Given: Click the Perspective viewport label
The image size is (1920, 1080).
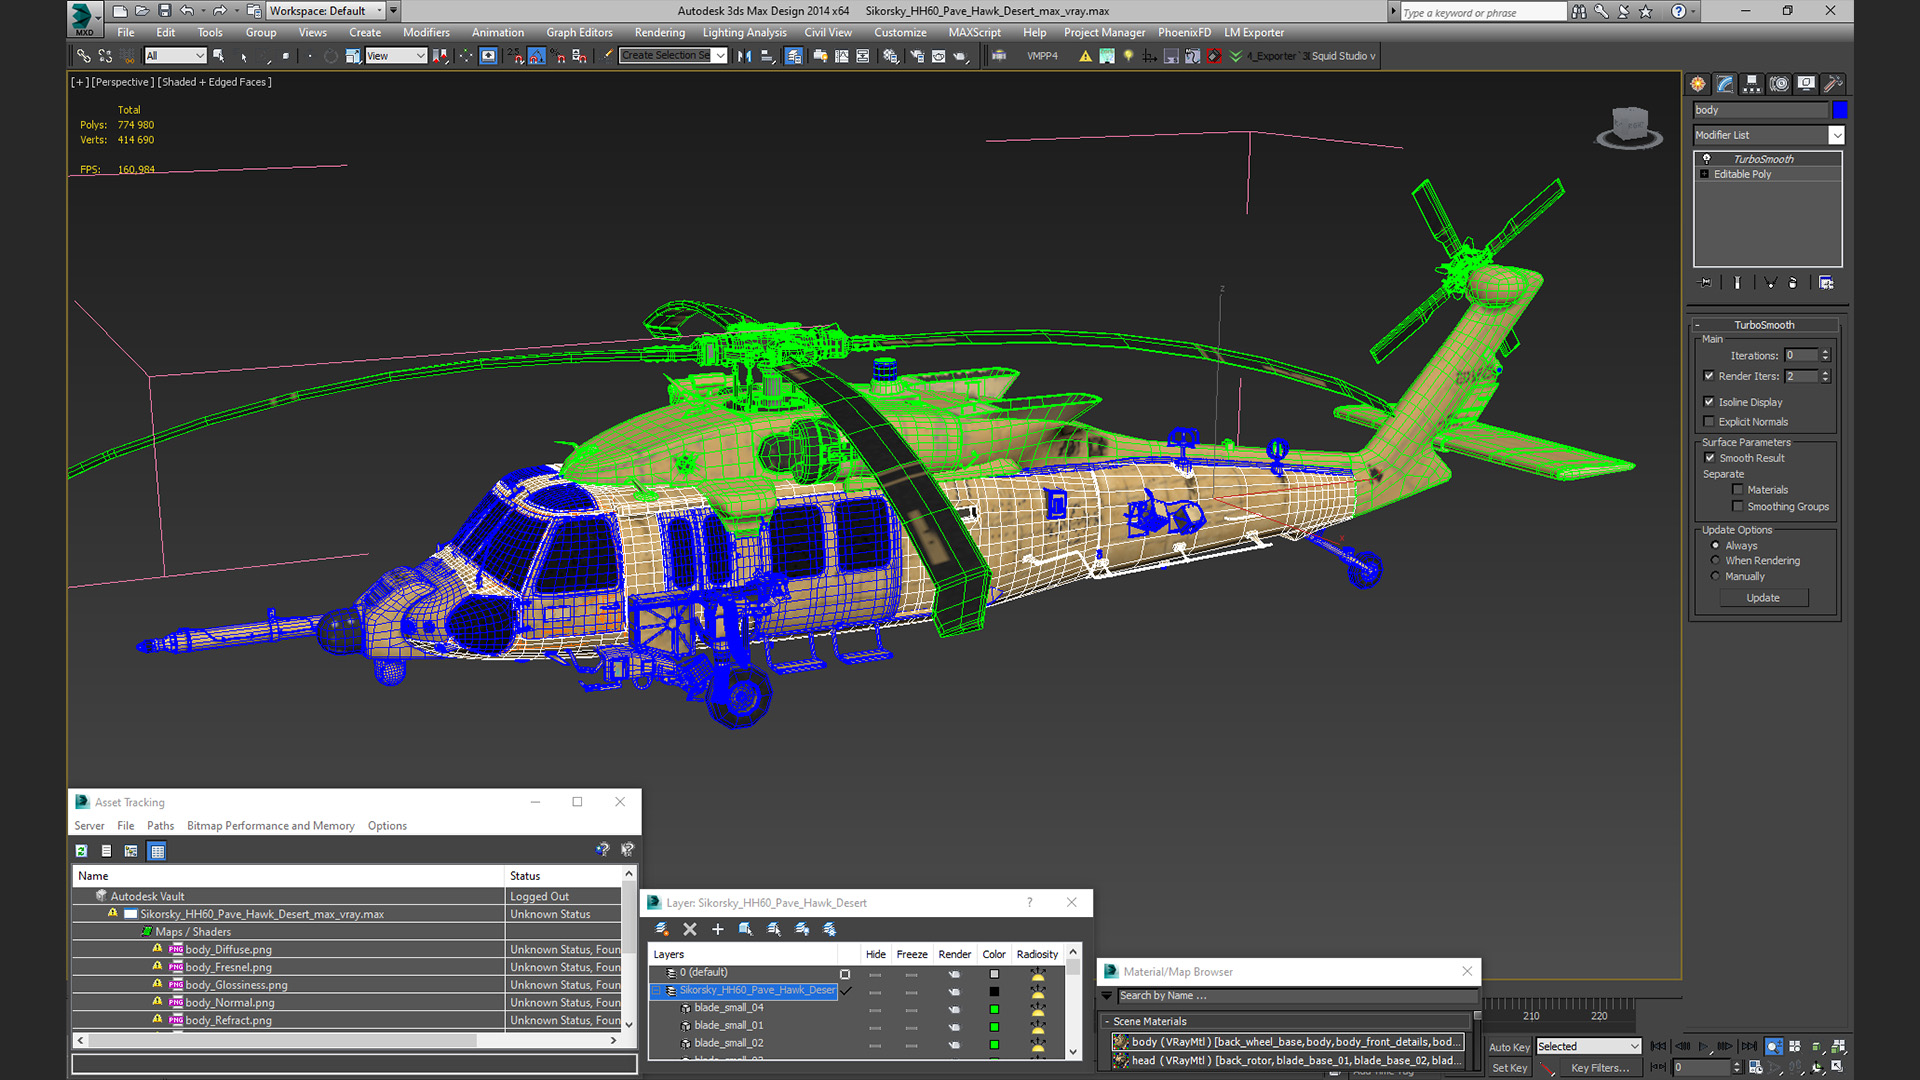Looking at the screenshot, I should pyautogui.click(x=122, y=82).
